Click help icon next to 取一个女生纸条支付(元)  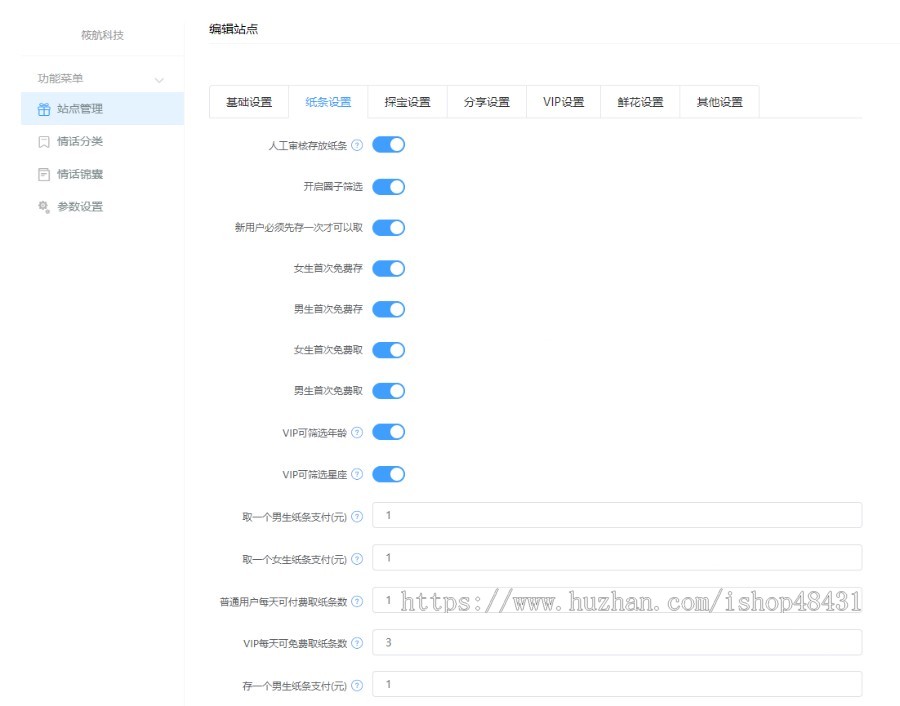coord(357,558)
